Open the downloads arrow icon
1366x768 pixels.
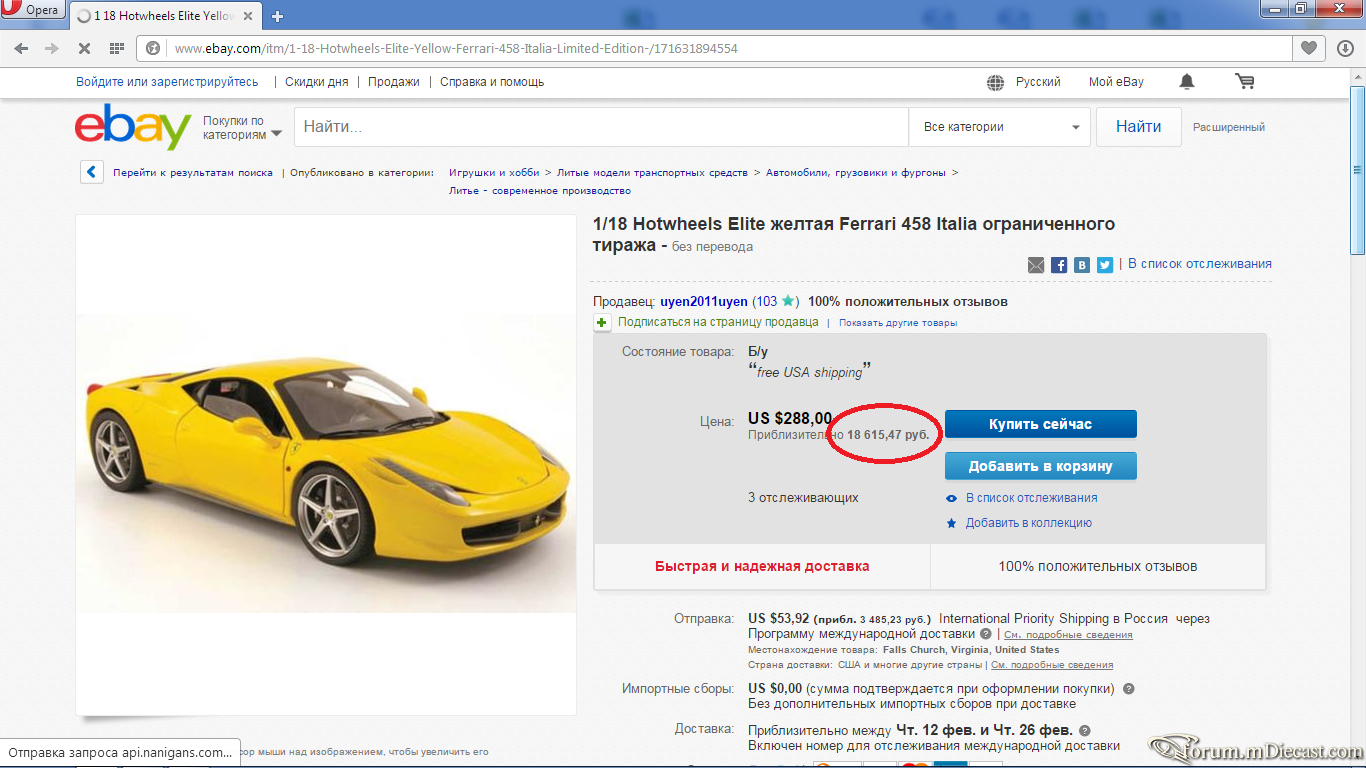(1345, 48)
